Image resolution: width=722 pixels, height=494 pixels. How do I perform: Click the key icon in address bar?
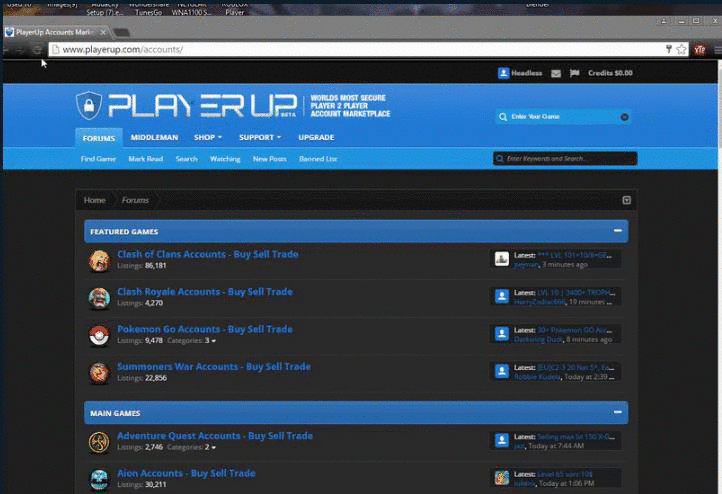669,49
